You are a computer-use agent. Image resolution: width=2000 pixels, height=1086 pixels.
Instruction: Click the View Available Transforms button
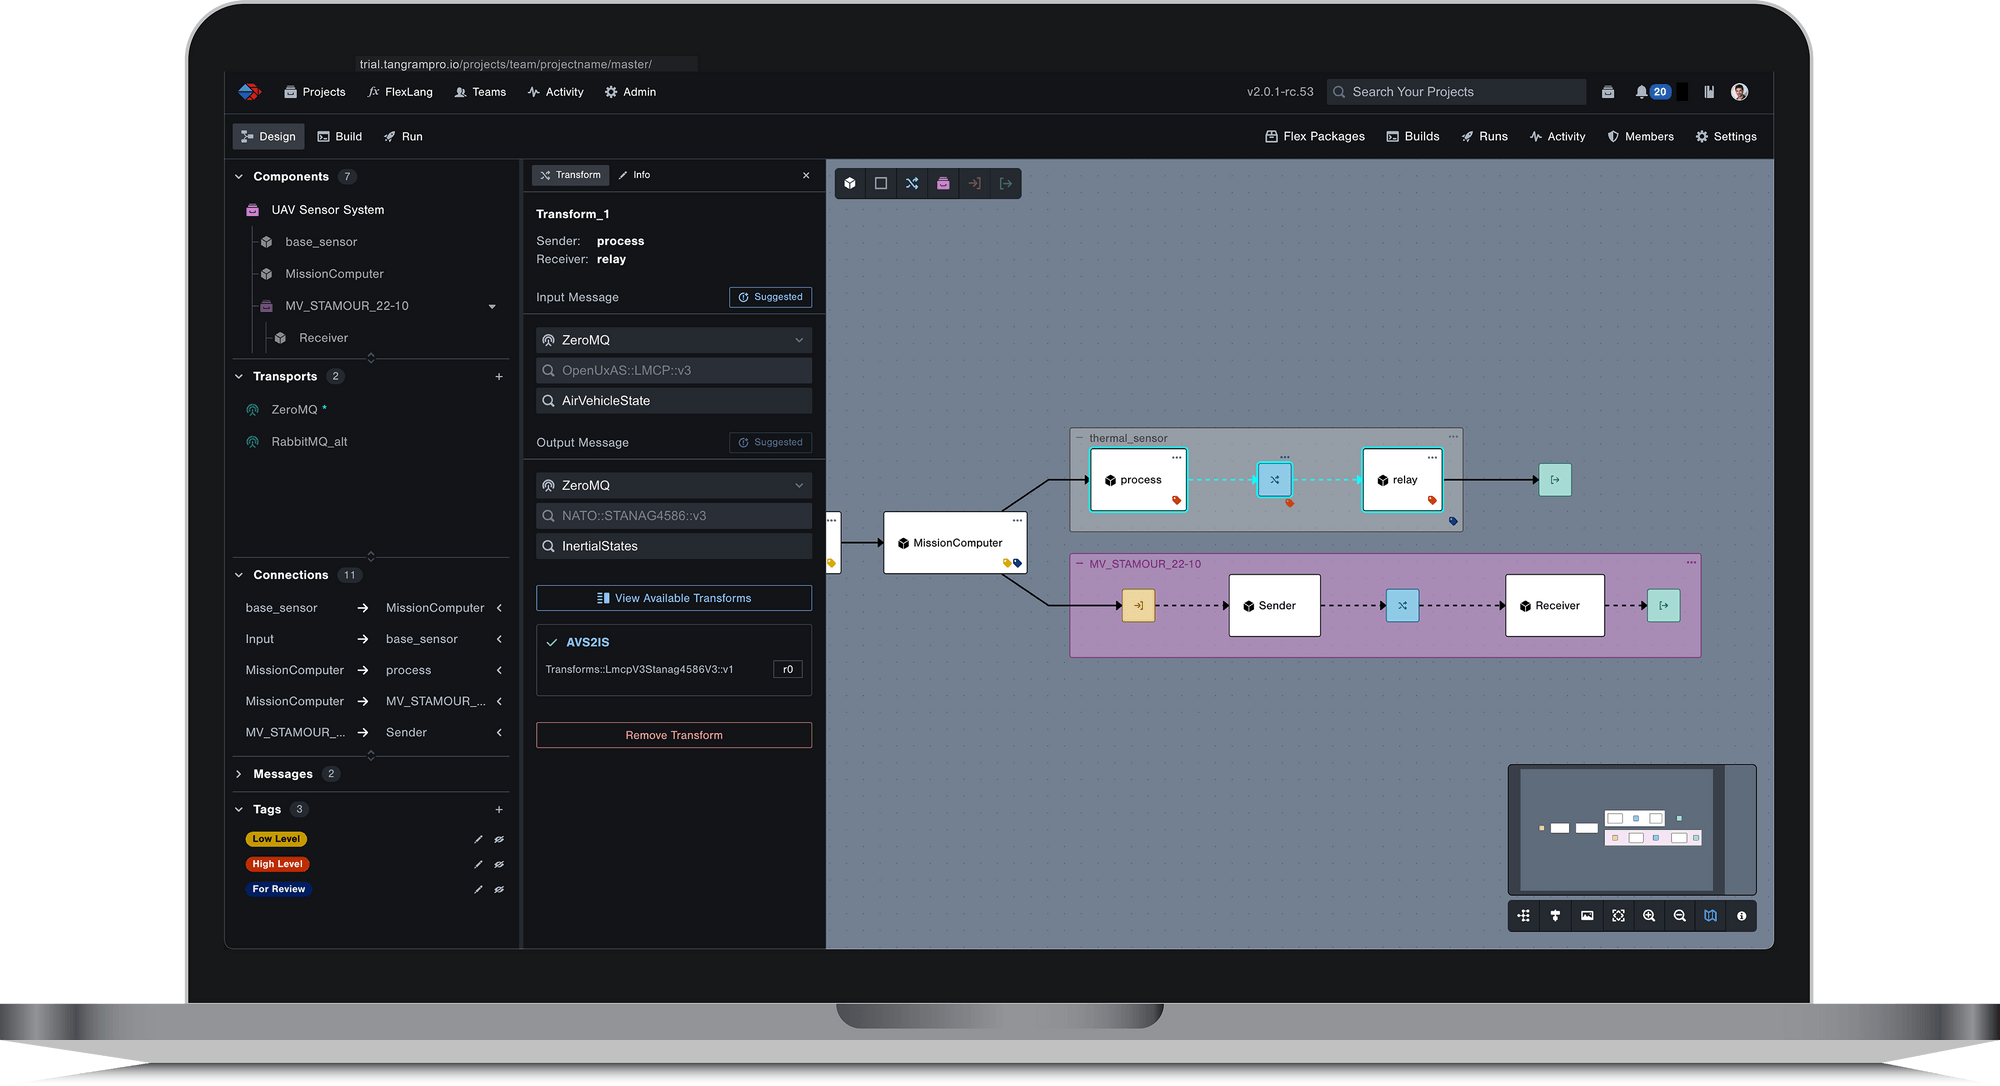[673, 597]
